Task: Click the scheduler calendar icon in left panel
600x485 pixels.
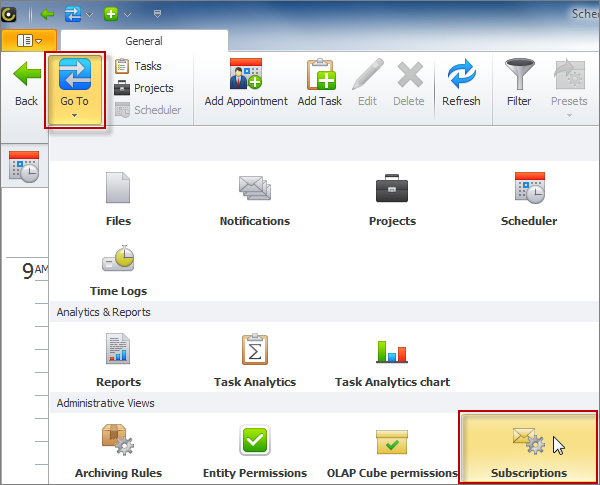Action: pos(24,167)
